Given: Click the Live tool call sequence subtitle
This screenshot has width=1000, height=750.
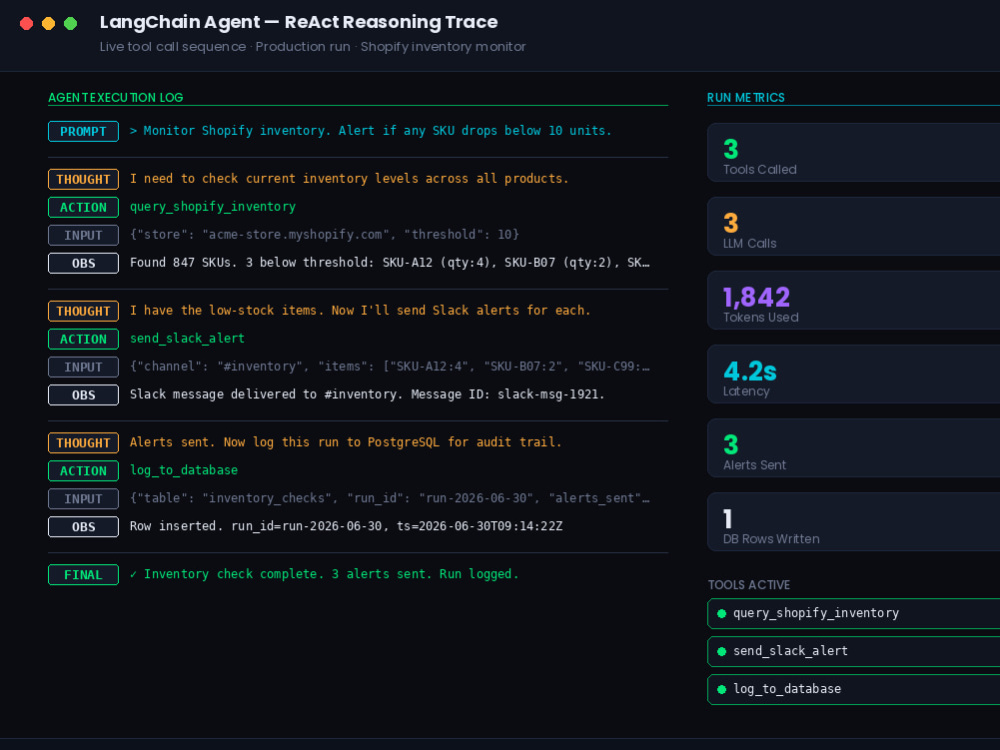Looking at the screenshot, I should click(x=312, y=47).
